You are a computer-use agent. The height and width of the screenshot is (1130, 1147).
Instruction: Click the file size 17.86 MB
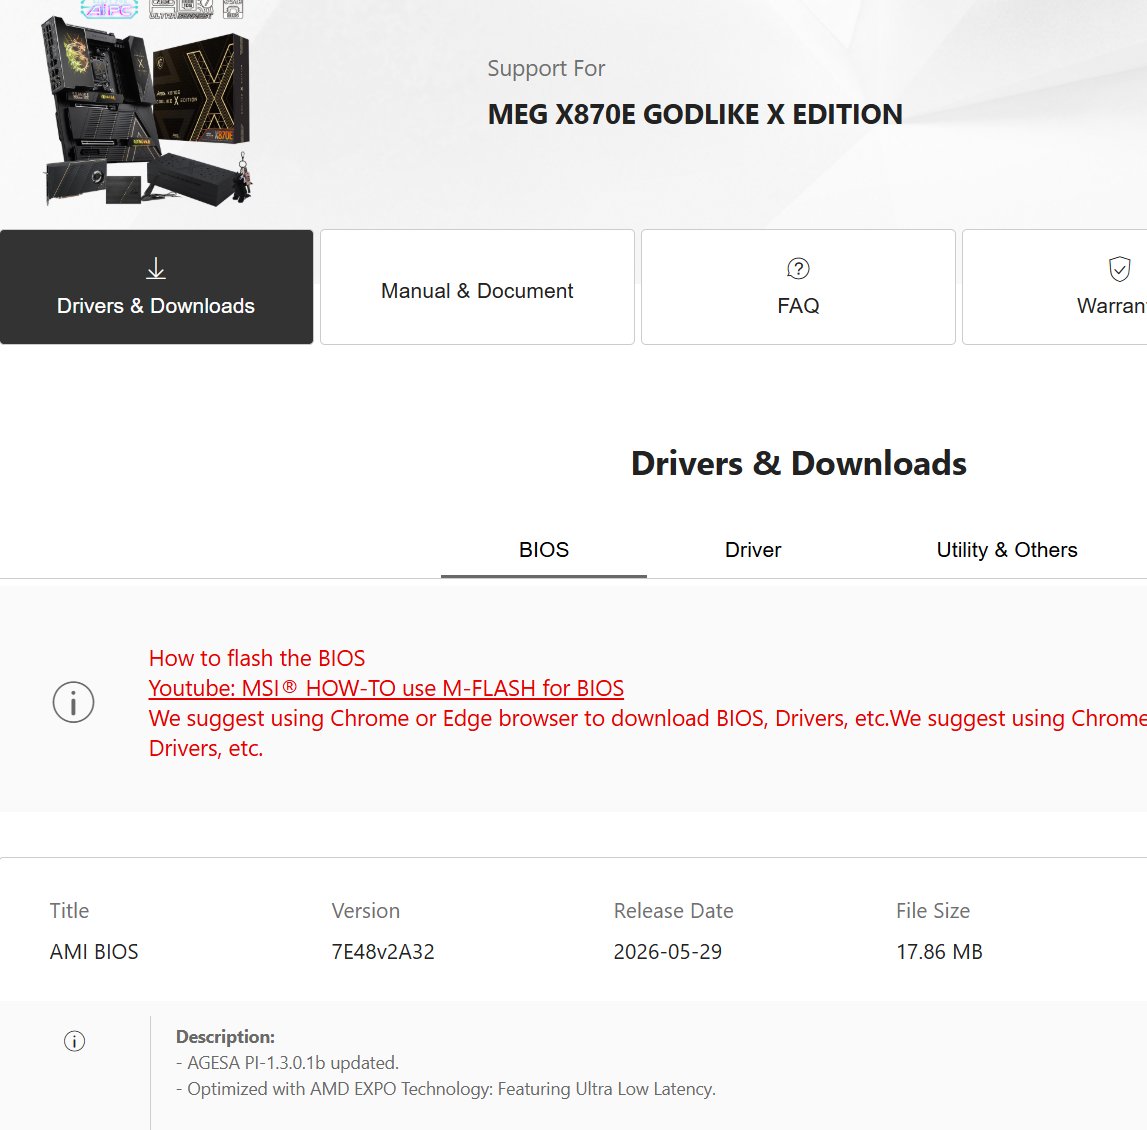tap(939, 952)
